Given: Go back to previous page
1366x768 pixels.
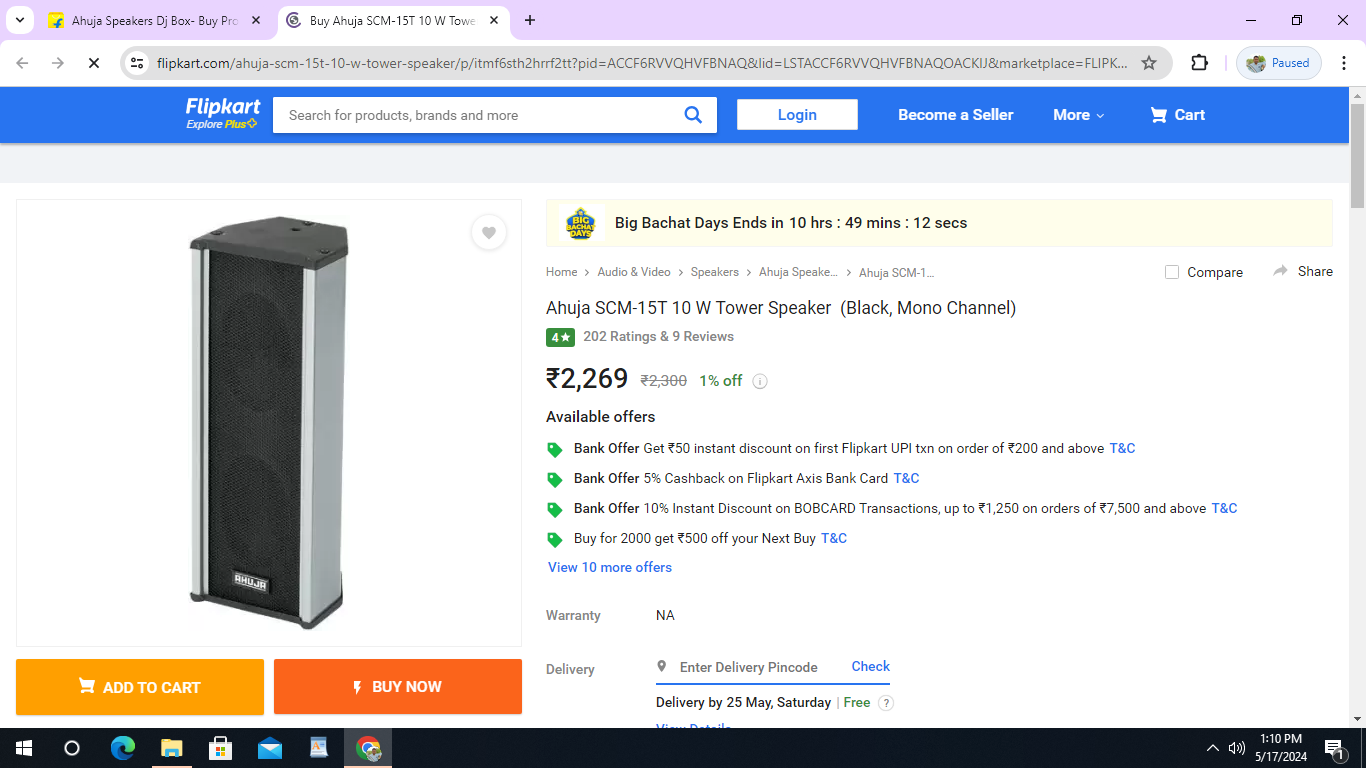Looking at the screenshot, I should click(22, 63).
